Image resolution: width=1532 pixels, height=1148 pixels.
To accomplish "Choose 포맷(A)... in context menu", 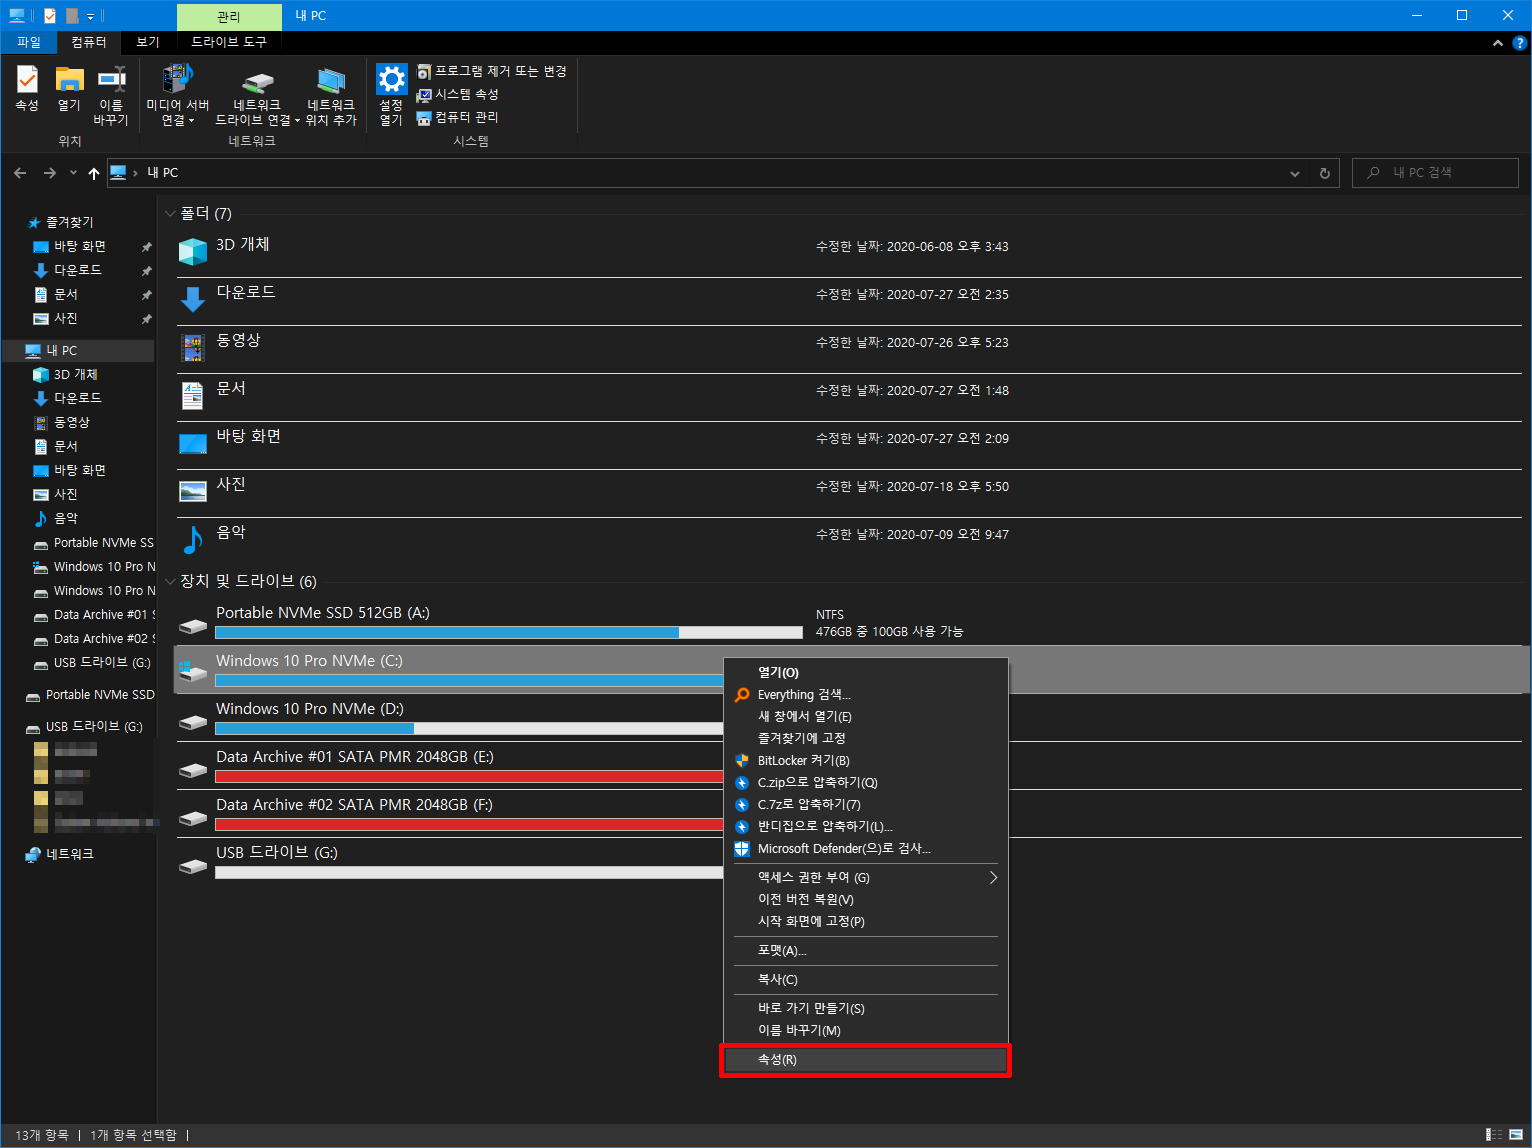I will (x=866, y=950).
